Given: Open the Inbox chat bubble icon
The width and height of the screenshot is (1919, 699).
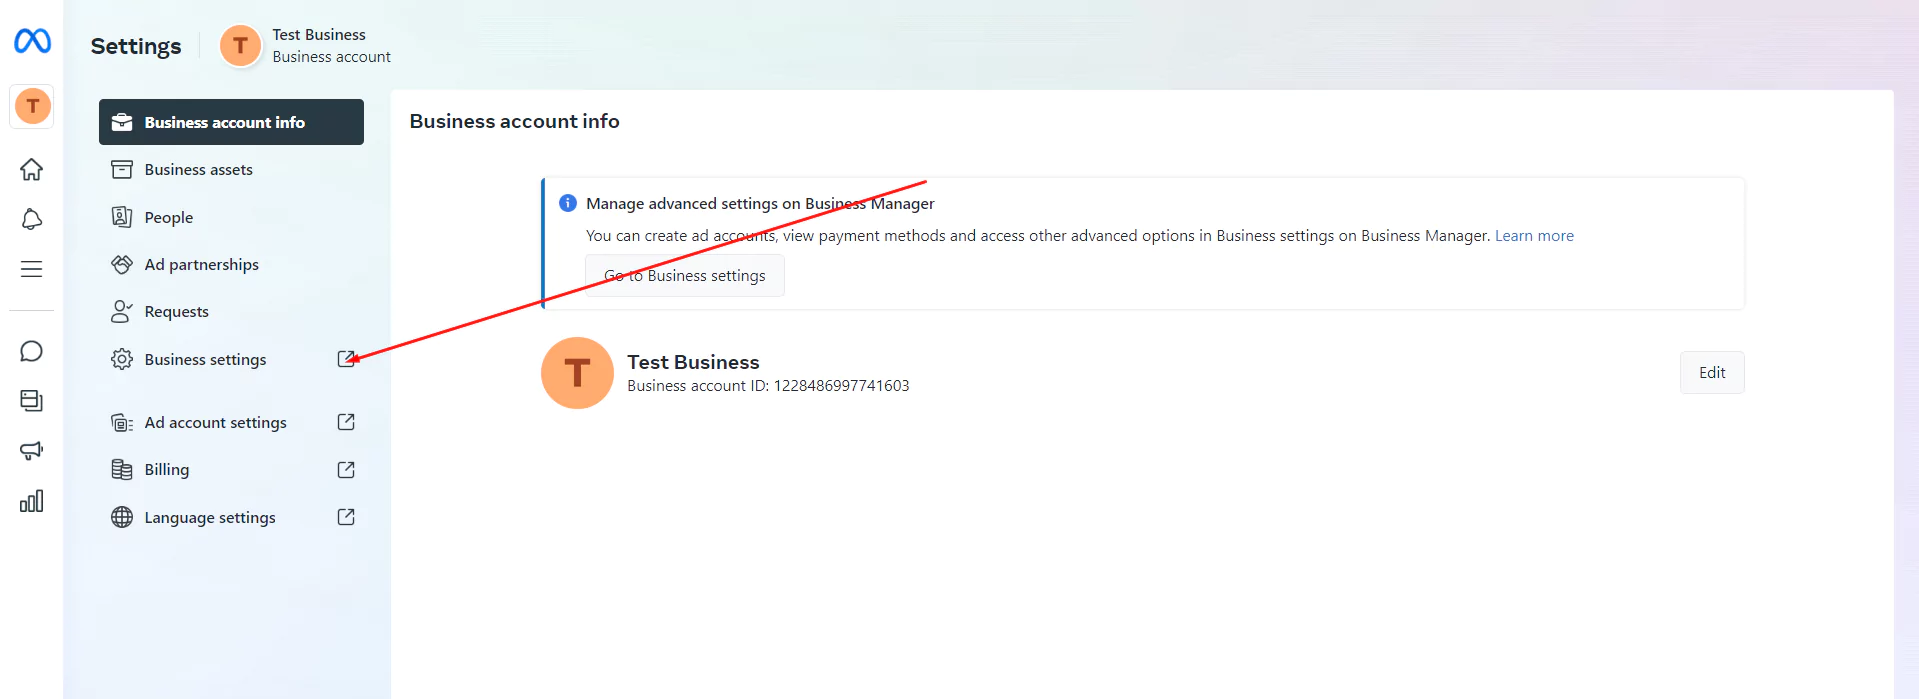Looking at the screenshot, I should 32,351.
